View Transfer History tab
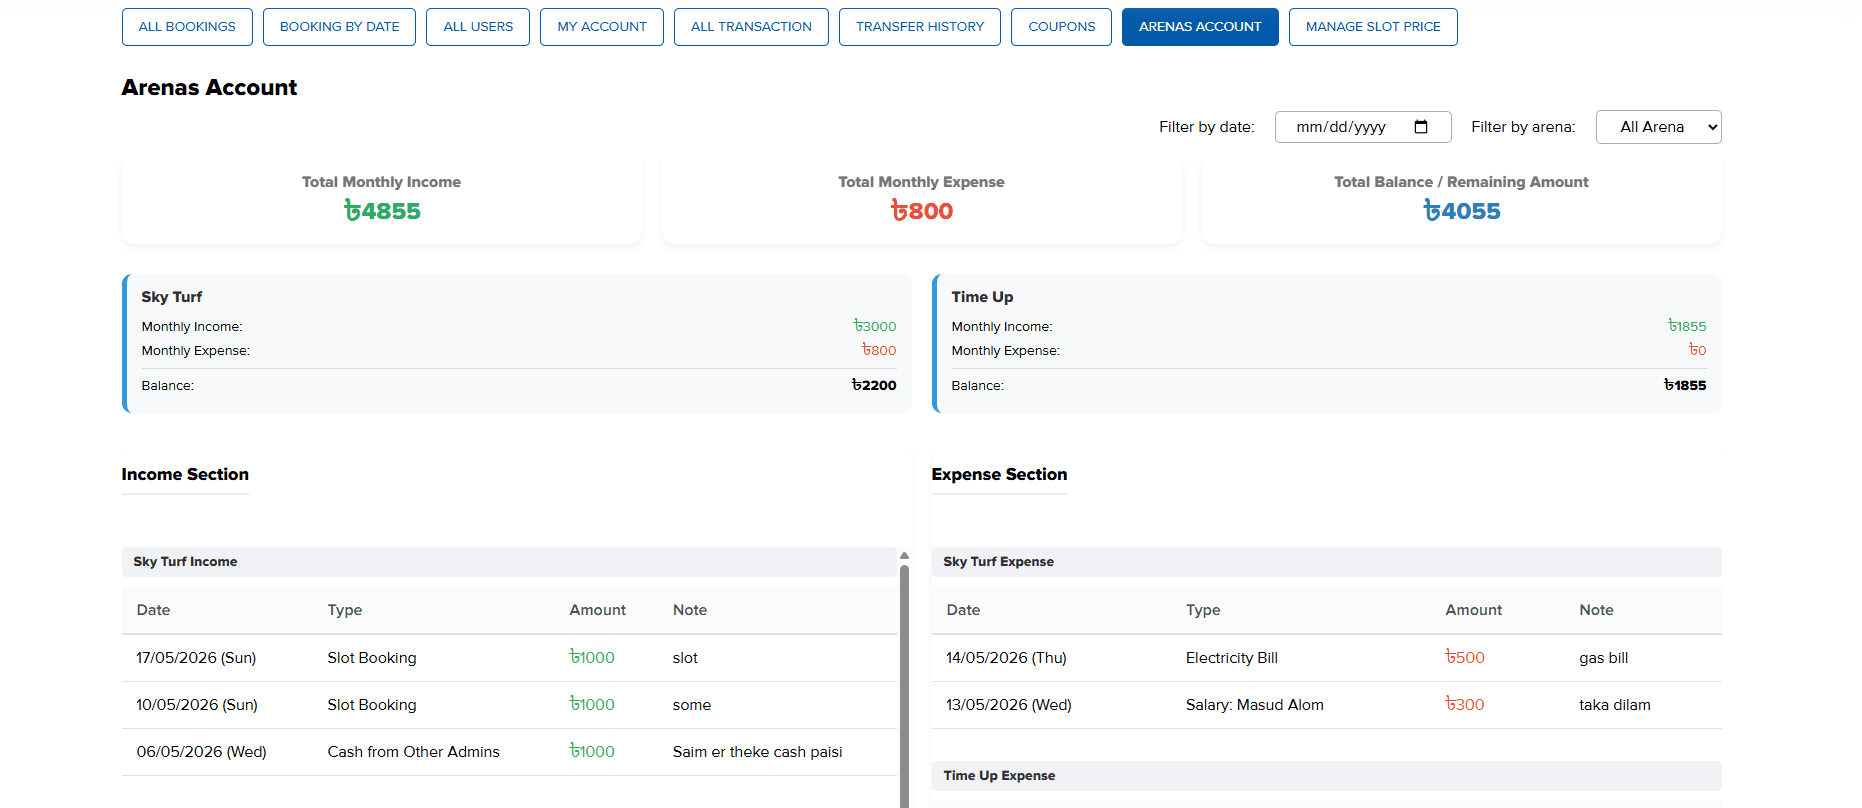Screen dimensions: 1862x808 tap(920, 27)
